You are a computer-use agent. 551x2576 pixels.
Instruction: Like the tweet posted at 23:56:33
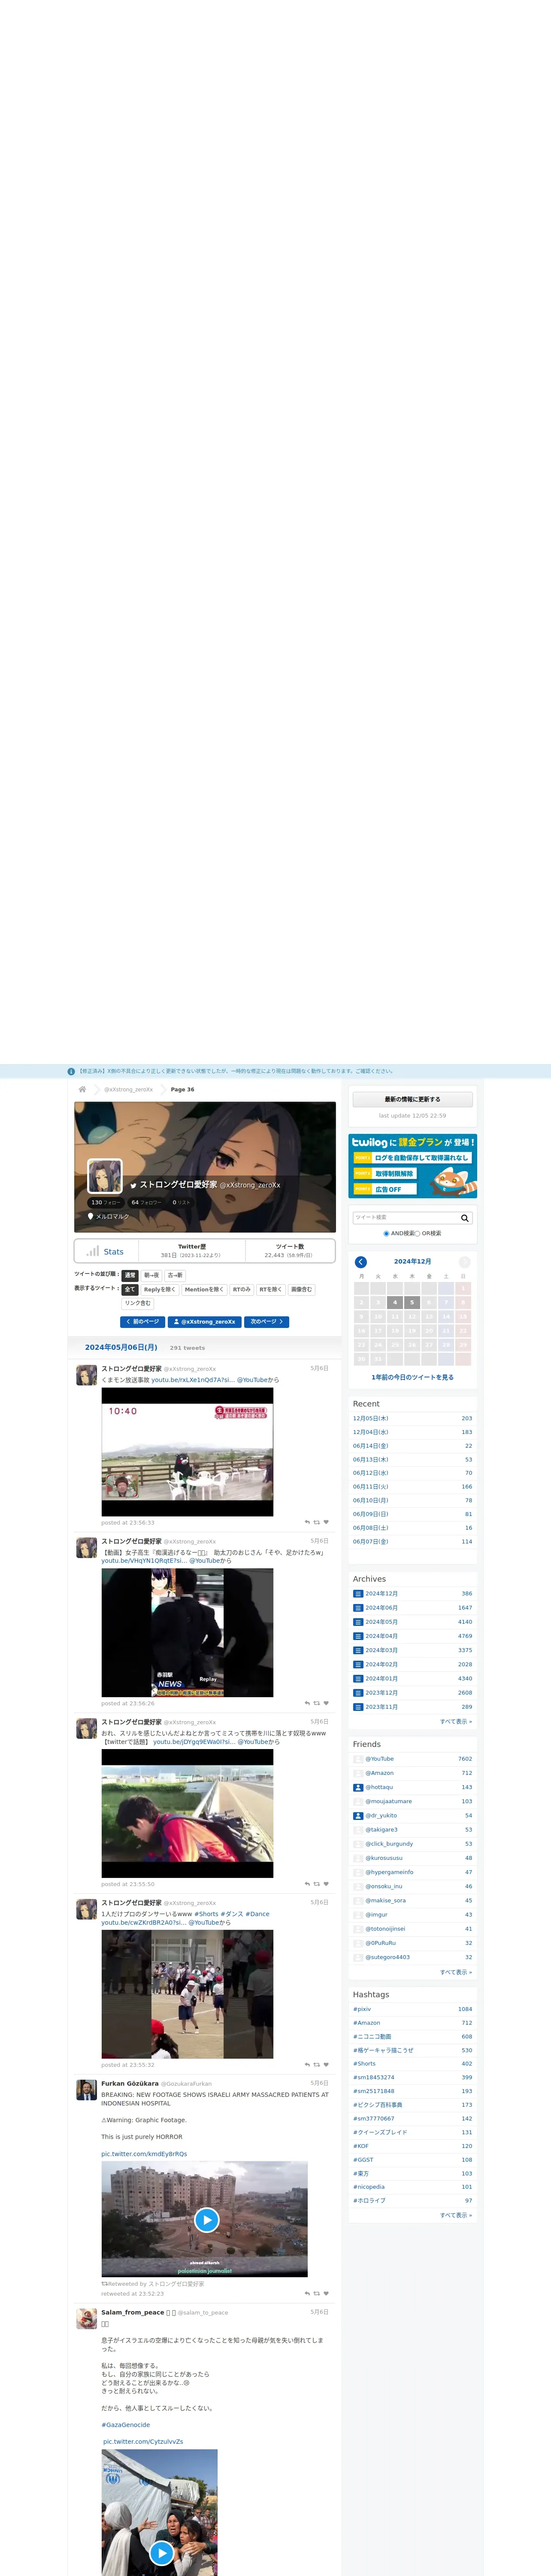[x=326, y=1522]
